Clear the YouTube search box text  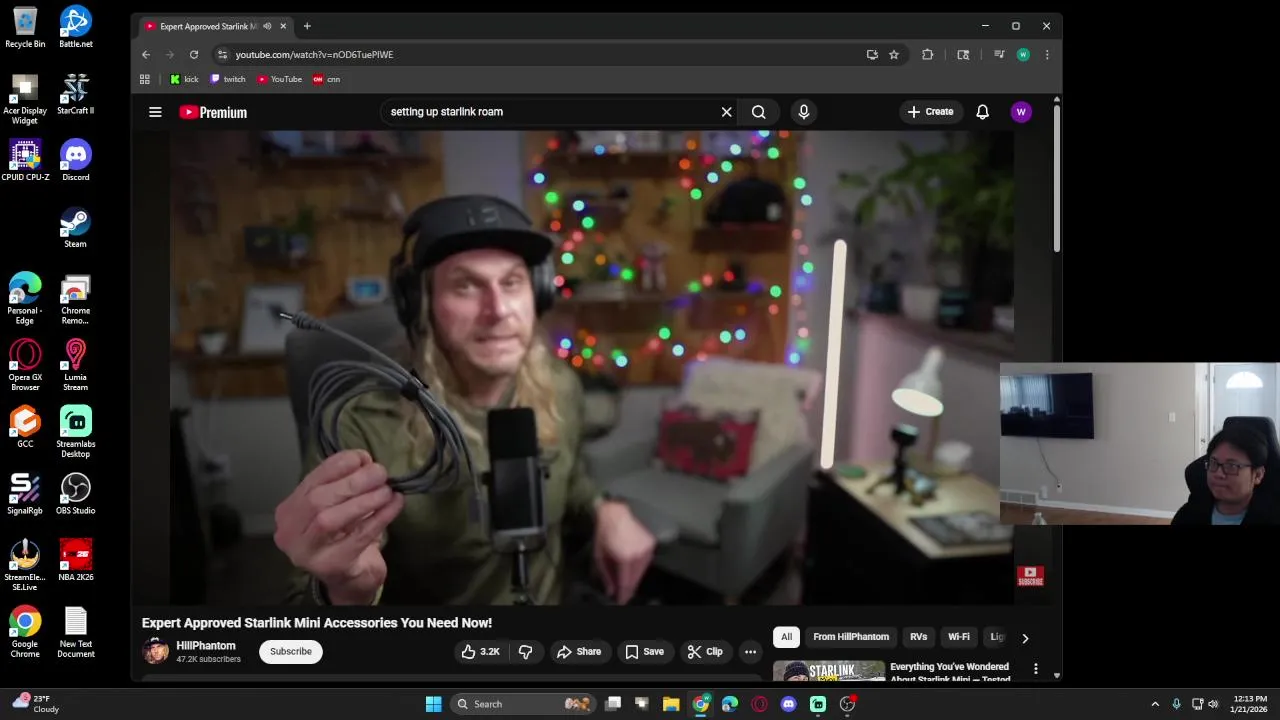727,112
